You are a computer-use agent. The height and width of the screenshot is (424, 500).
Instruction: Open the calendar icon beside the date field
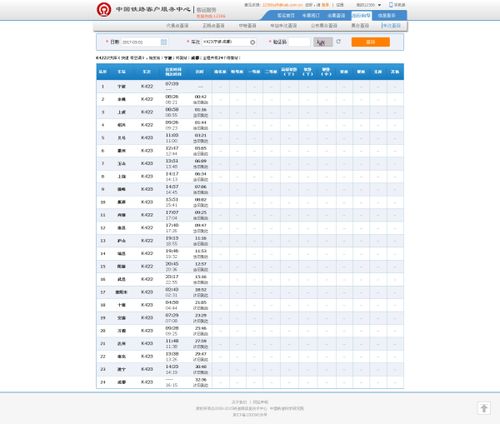(x=164, y=42)
